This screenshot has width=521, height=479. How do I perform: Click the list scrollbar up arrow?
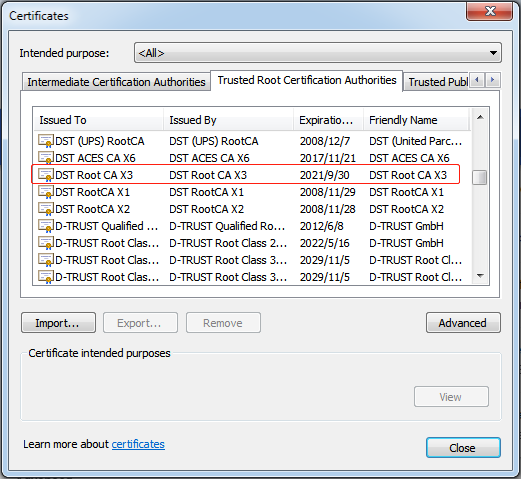point(480,117)
